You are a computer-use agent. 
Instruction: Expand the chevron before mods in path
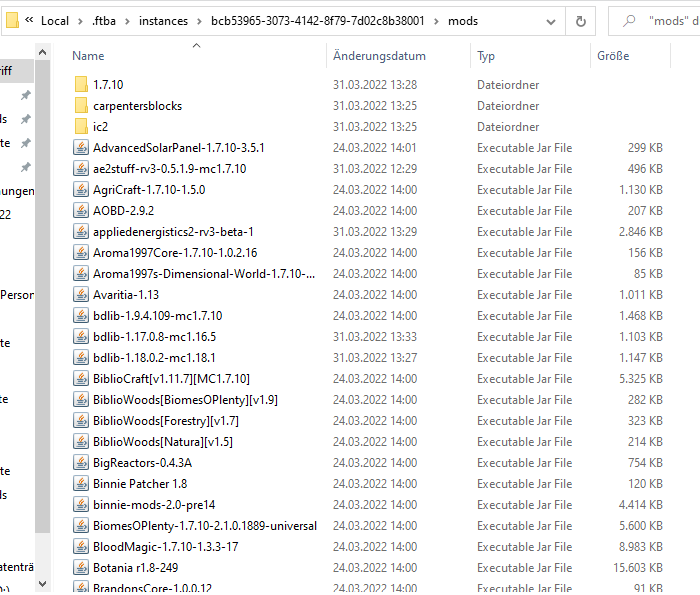(436, 21)
